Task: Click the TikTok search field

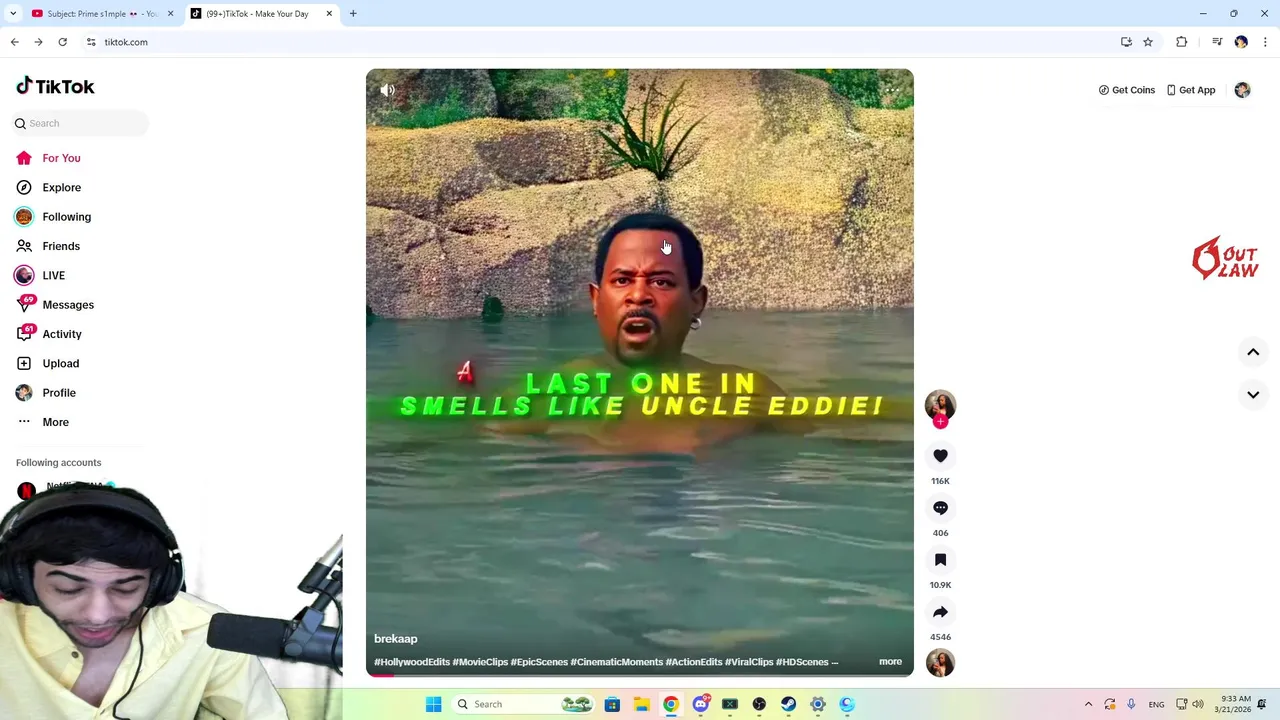Action: click(81, 123)
